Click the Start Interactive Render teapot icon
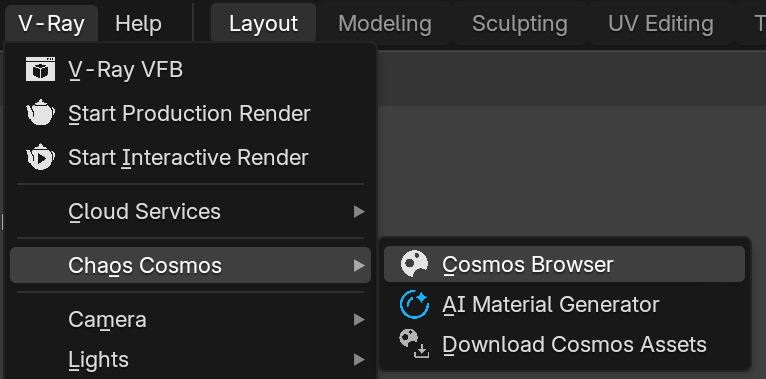Viewport: 766px width, 379px height. (x=40, y=157)
